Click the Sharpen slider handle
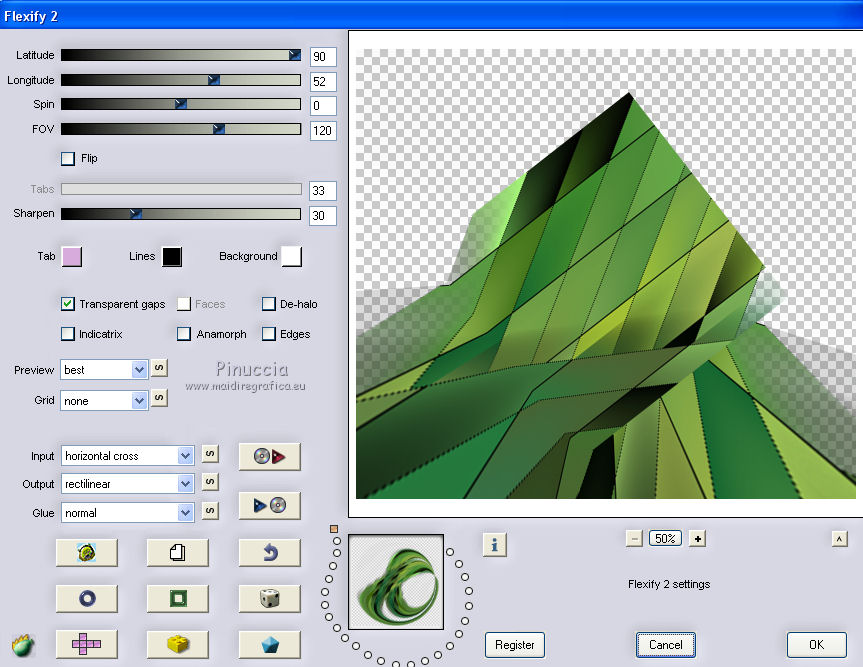This screenshot has height=667, width=863. pos(135,214)
